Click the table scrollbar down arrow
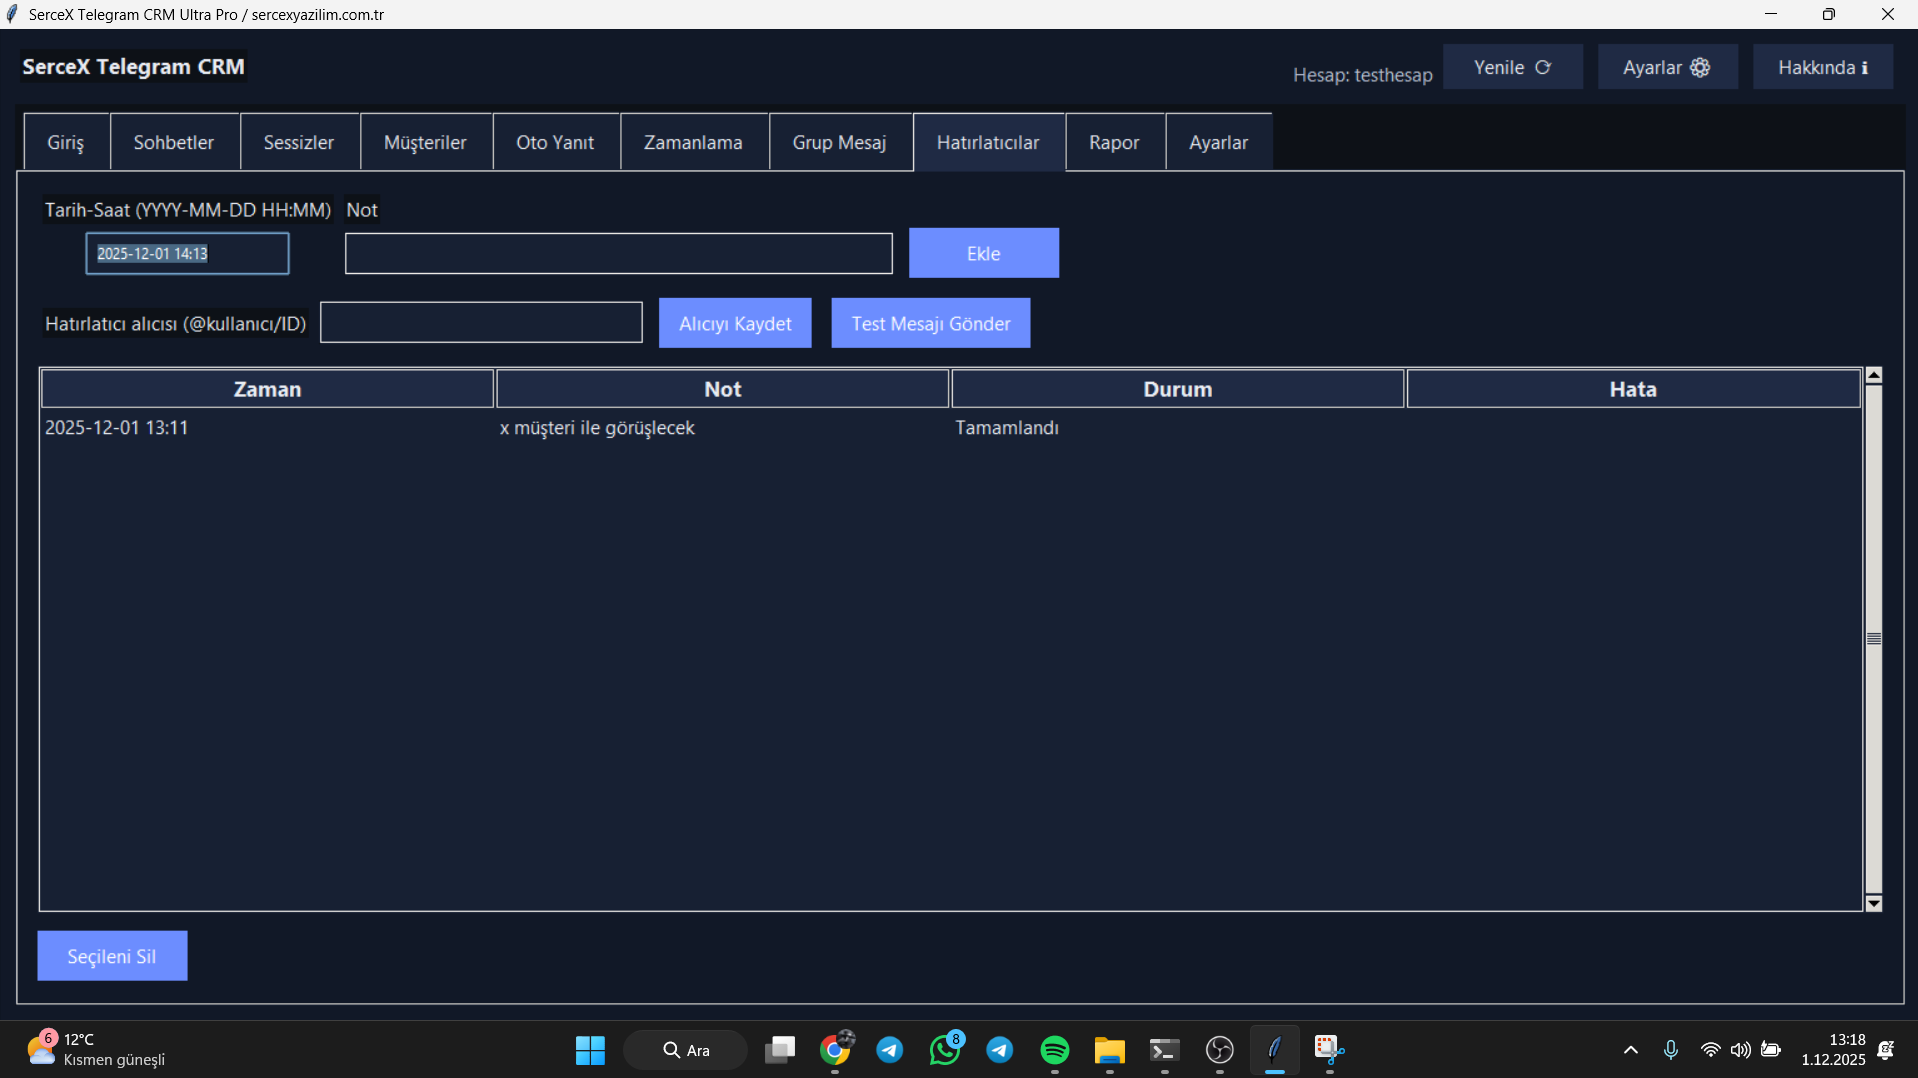The height and width of the screenshot is (1078, 1918). (x=1873, y=903)
